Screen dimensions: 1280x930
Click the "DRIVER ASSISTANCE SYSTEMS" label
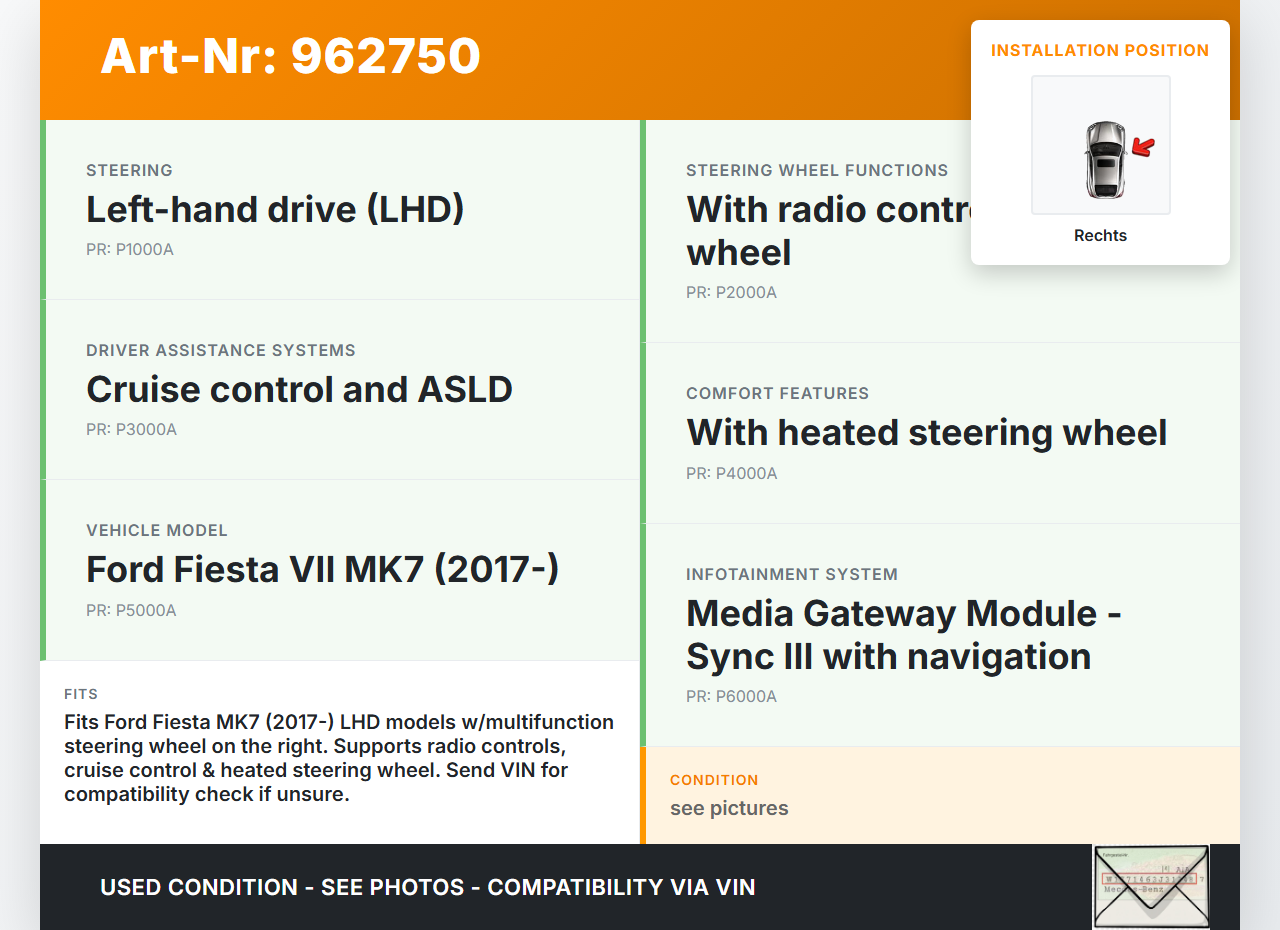click(221, 350)
